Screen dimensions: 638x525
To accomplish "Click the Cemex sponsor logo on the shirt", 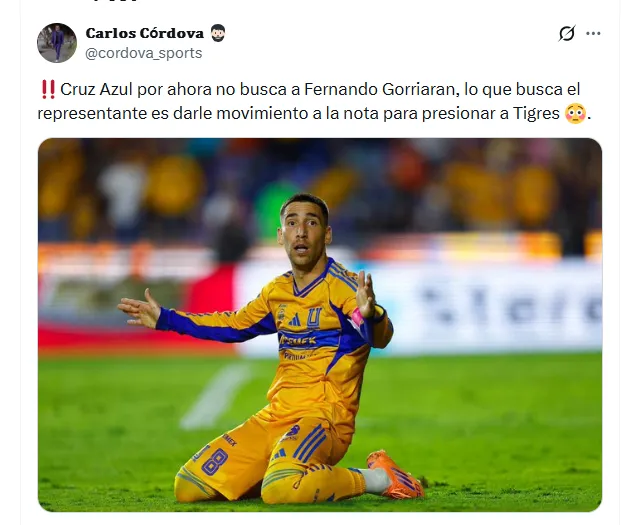I will point(298,340).
